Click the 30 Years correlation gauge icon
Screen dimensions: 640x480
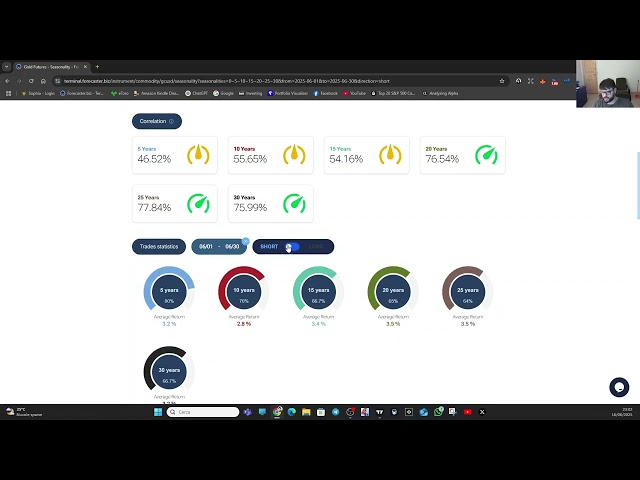pyautogui.click(x=294, y=203)
